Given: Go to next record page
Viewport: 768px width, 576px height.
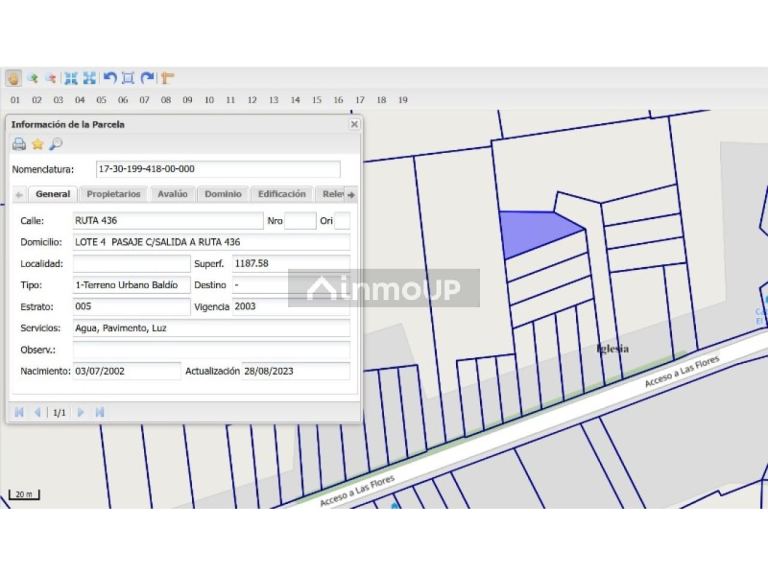Looking at the screenshot, I should 81,412.
